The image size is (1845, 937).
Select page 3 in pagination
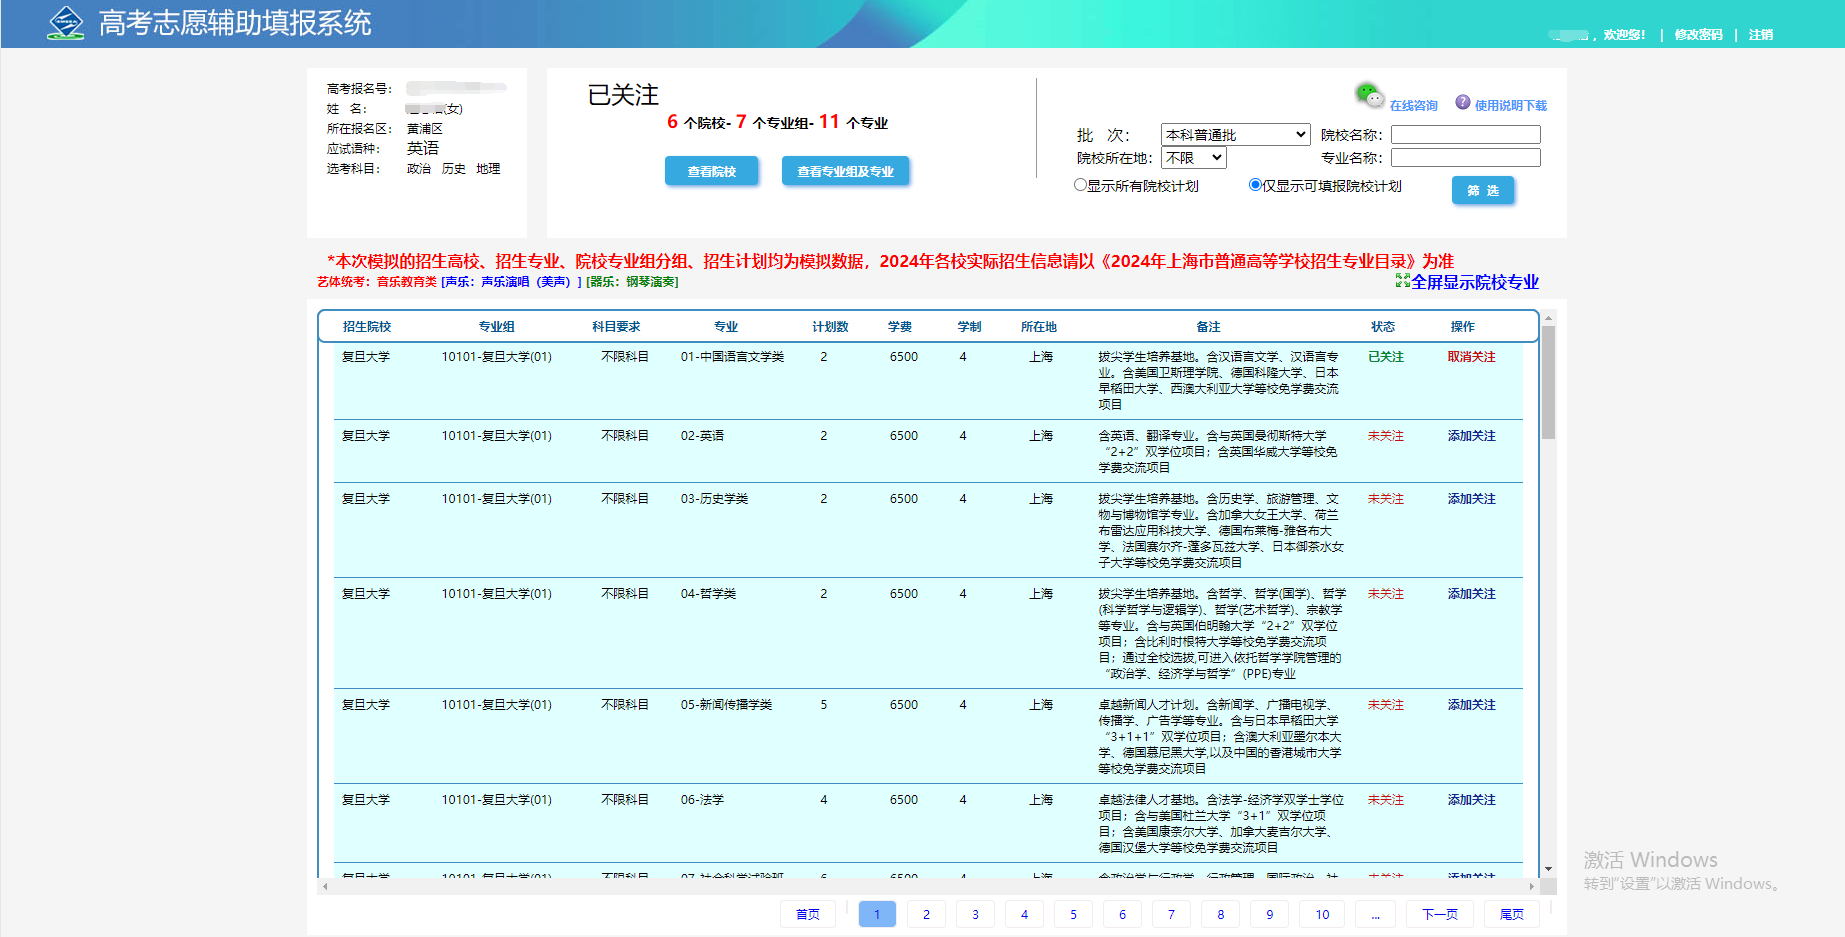coord(975,914)
